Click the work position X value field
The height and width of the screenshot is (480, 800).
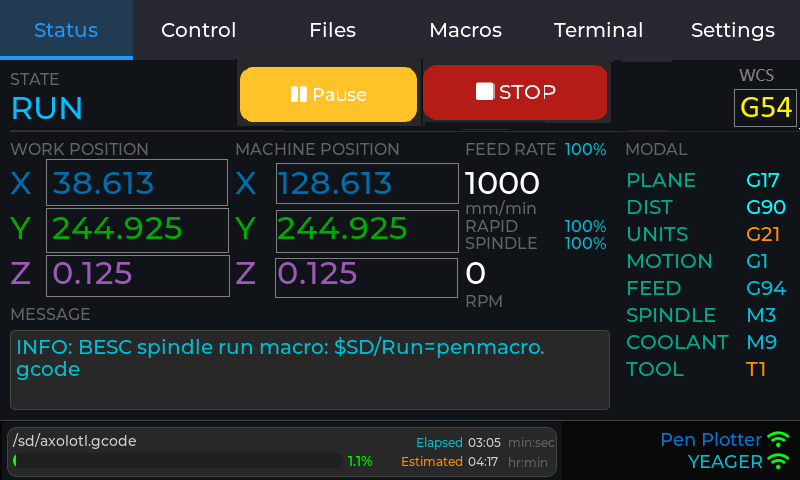[137, 183]
